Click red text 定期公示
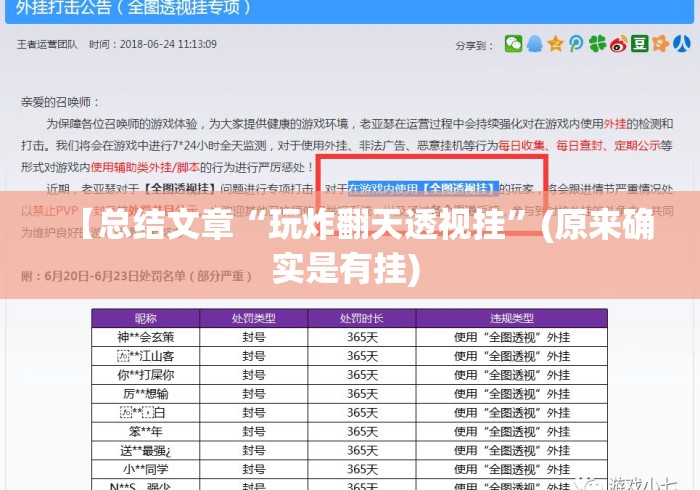Image resolution: width=700 pixels, height=490 pixels. (637, 145)
